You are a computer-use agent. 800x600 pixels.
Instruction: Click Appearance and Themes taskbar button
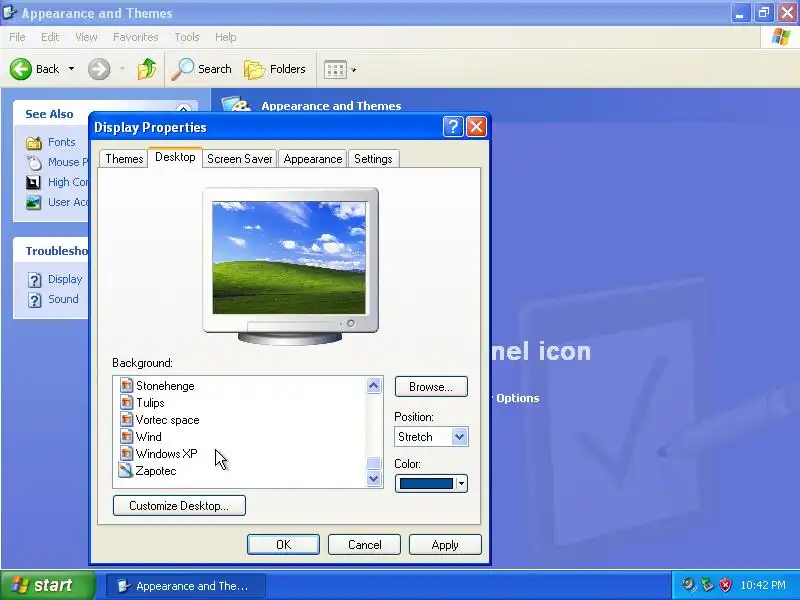(186, 586)
